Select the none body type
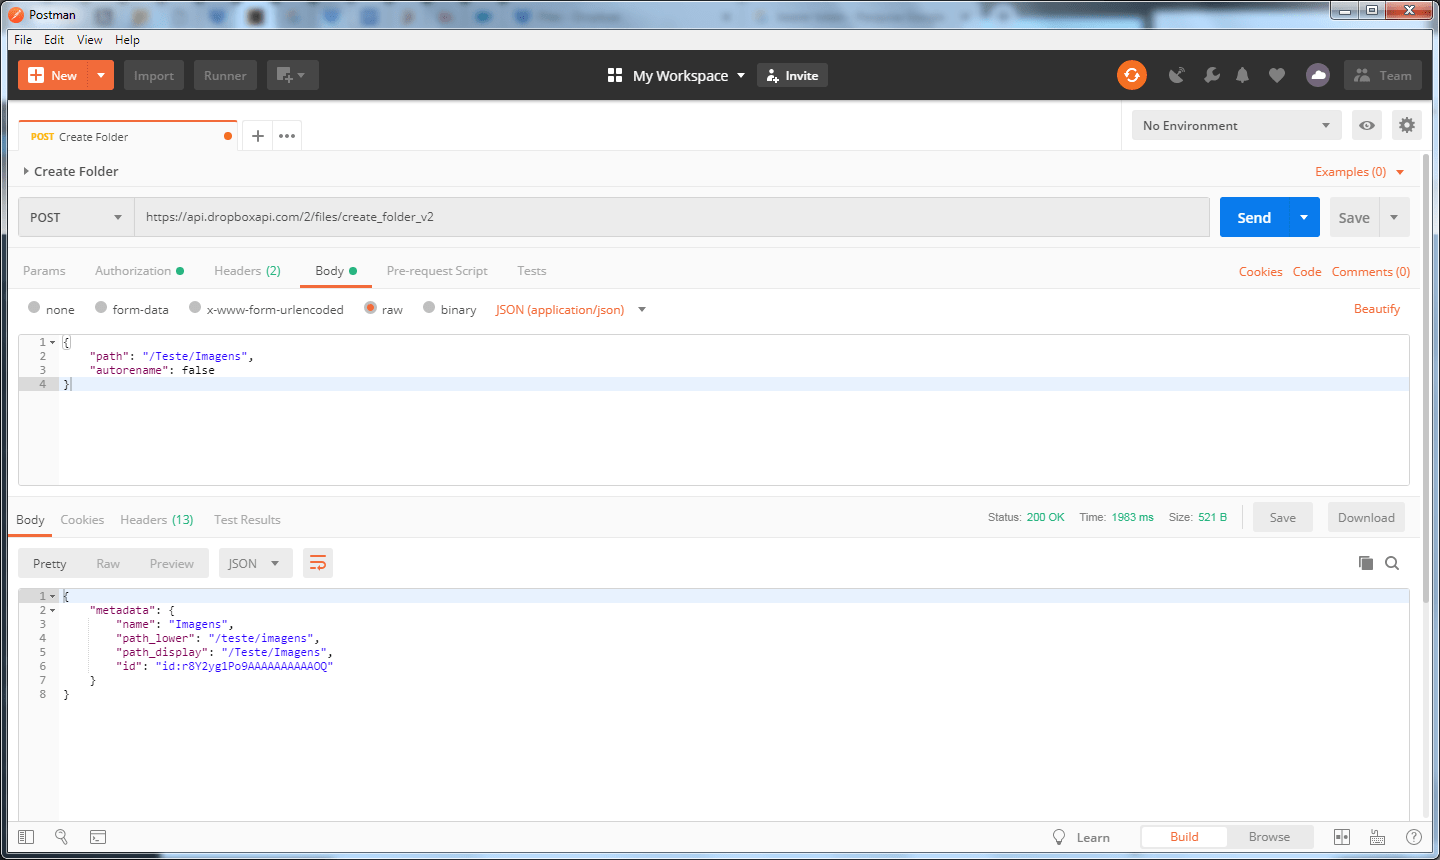Image resolution: width=1440 pixels, height=860 pixels. [34, 308]
